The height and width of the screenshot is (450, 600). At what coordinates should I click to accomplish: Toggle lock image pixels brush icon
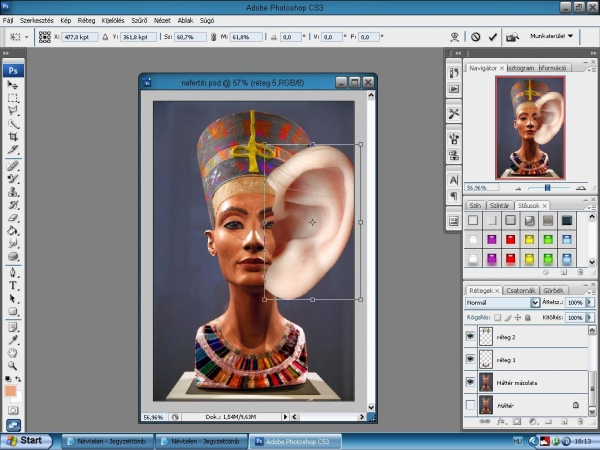[x=508, y=318]
